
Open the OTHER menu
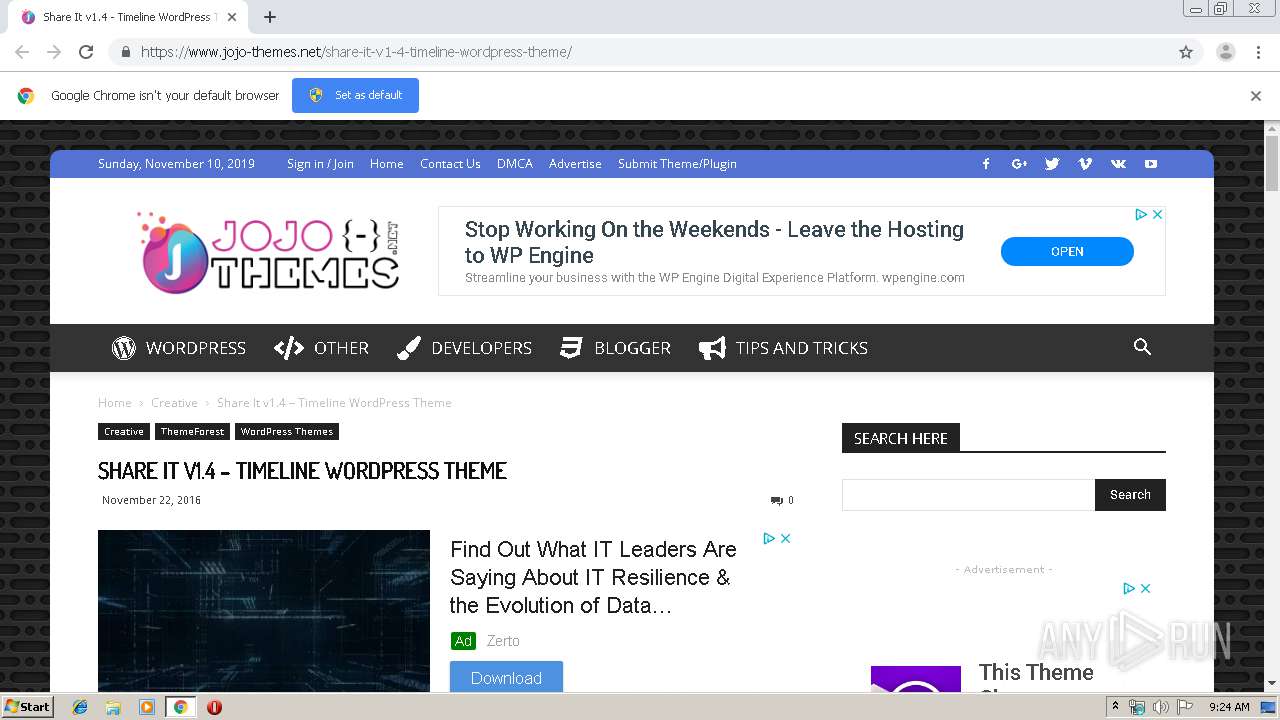click(321, 348)
